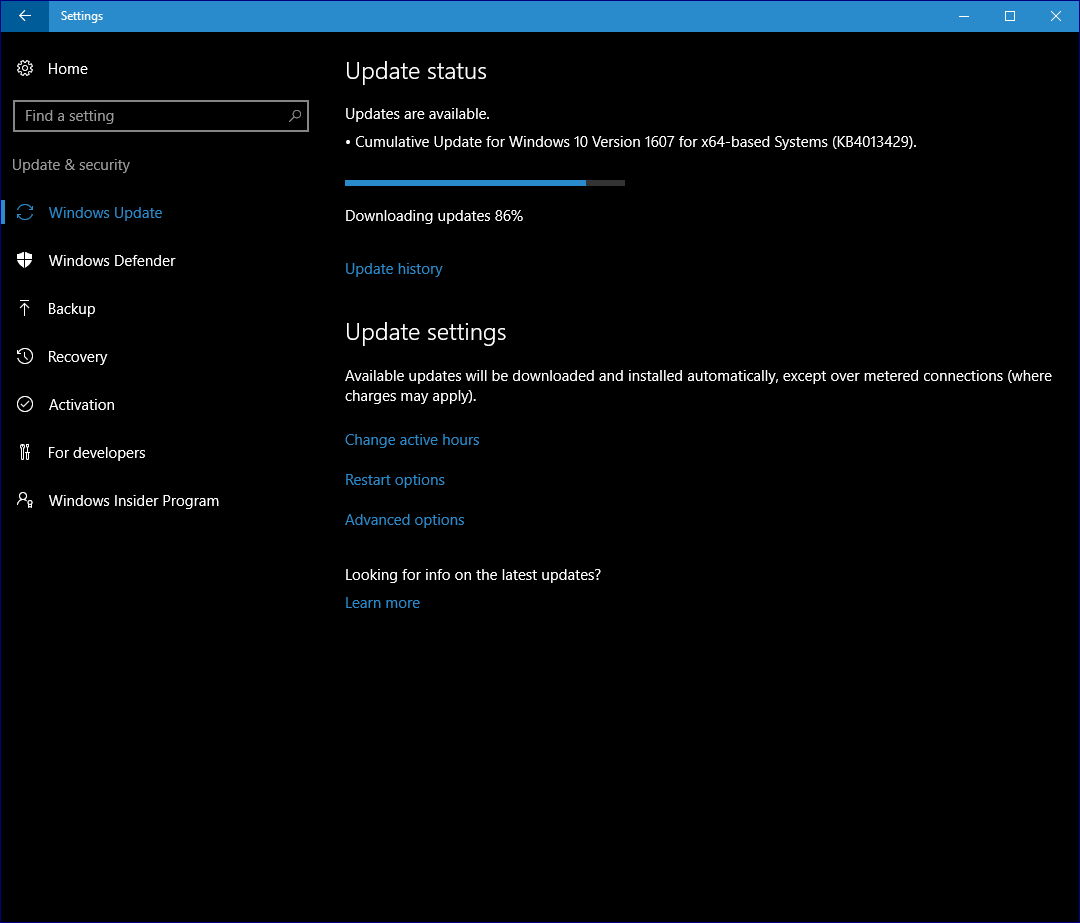Click the Backup upload arrow icon

coord(25,309)
